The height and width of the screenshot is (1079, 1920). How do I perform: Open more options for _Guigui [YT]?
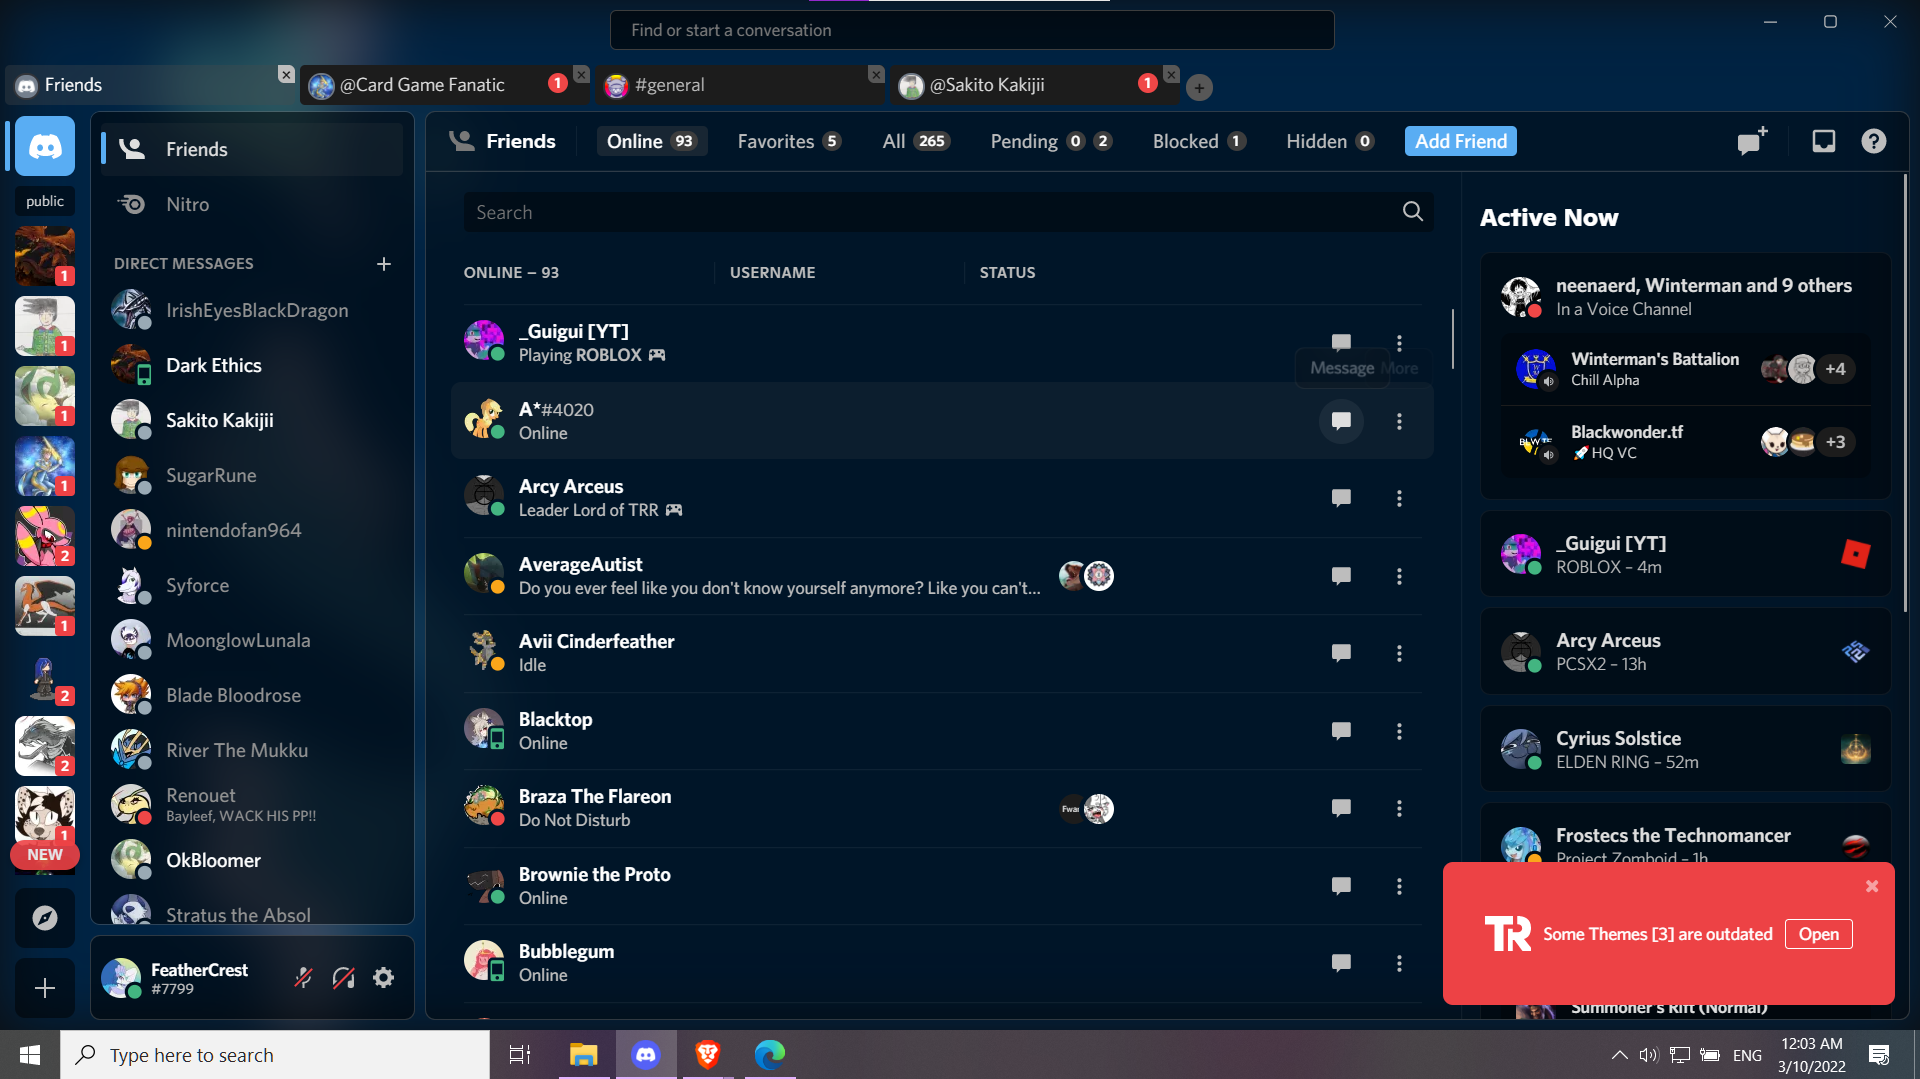tap(1399, 343)
